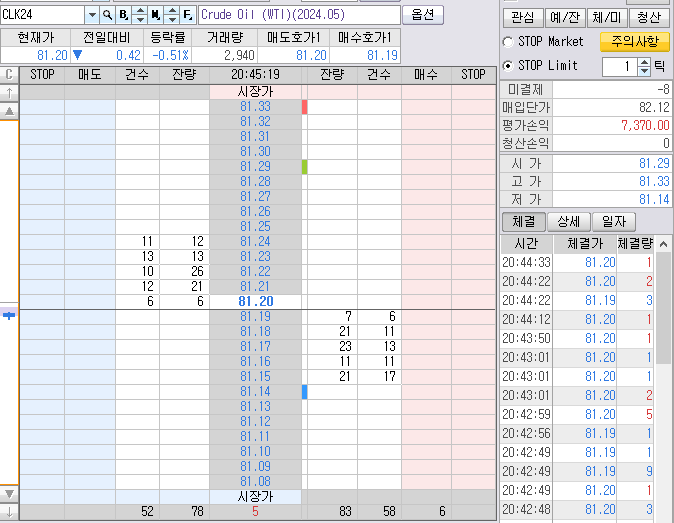Jump to bottom with the ↓ arrow button

pos(9,512)
